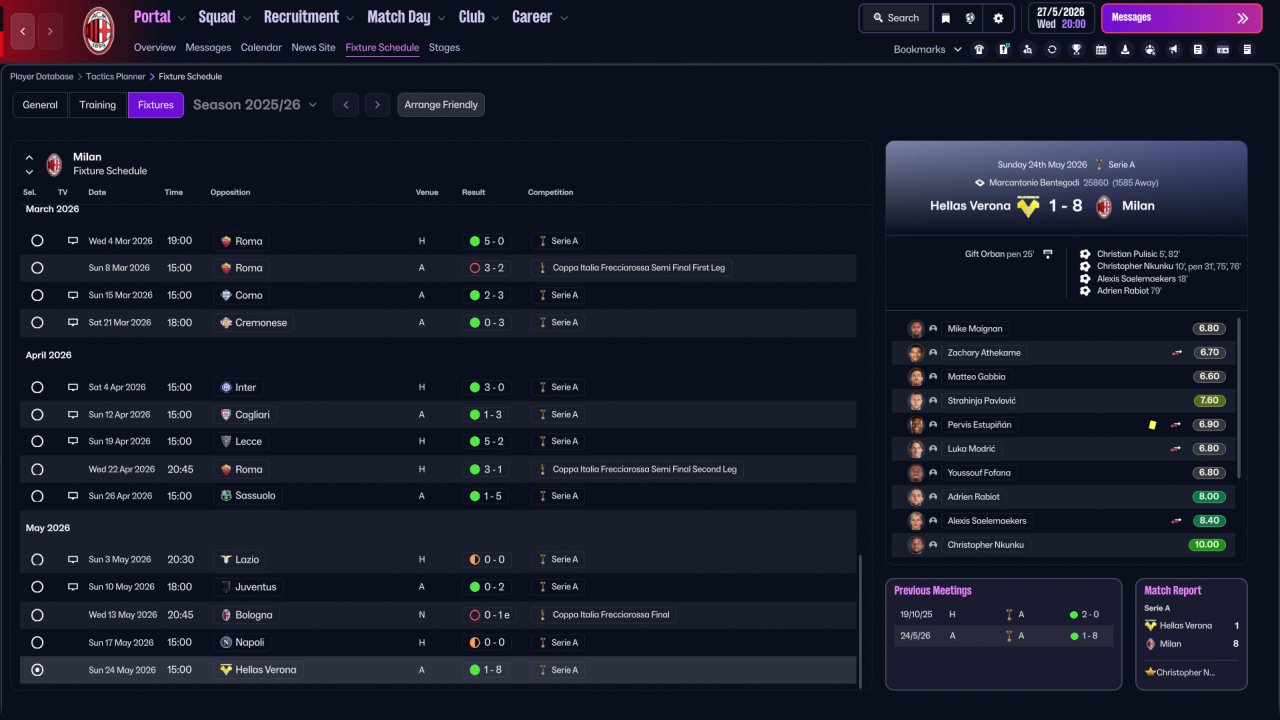Open the calendar grid icon in the bookmarks bar
Screen dimensions: 1280x720
(1101, 49)
